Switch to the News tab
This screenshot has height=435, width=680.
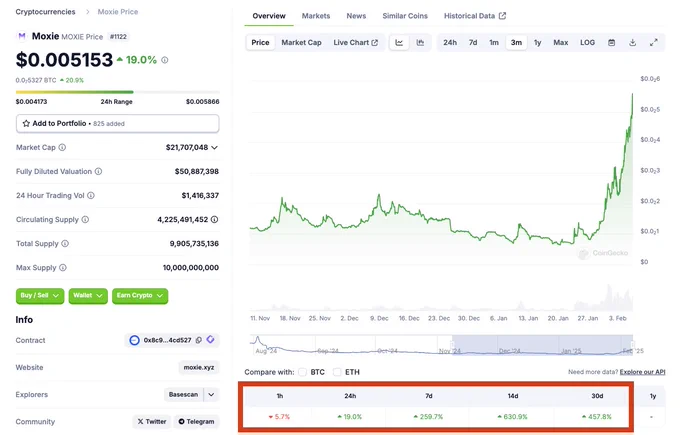[x=356, y=16]
